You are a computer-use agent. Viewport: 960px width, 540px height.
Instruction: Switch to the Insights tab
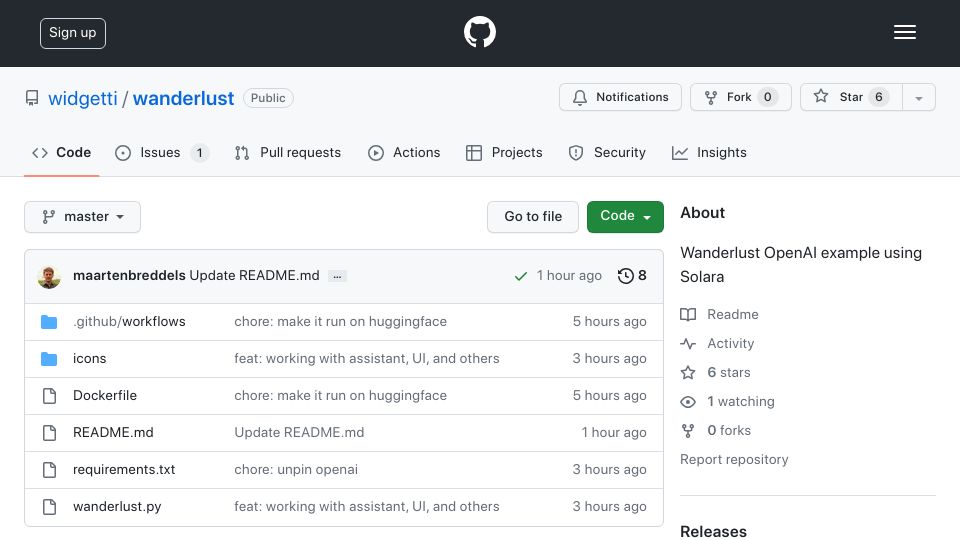[x=709, y=152]
